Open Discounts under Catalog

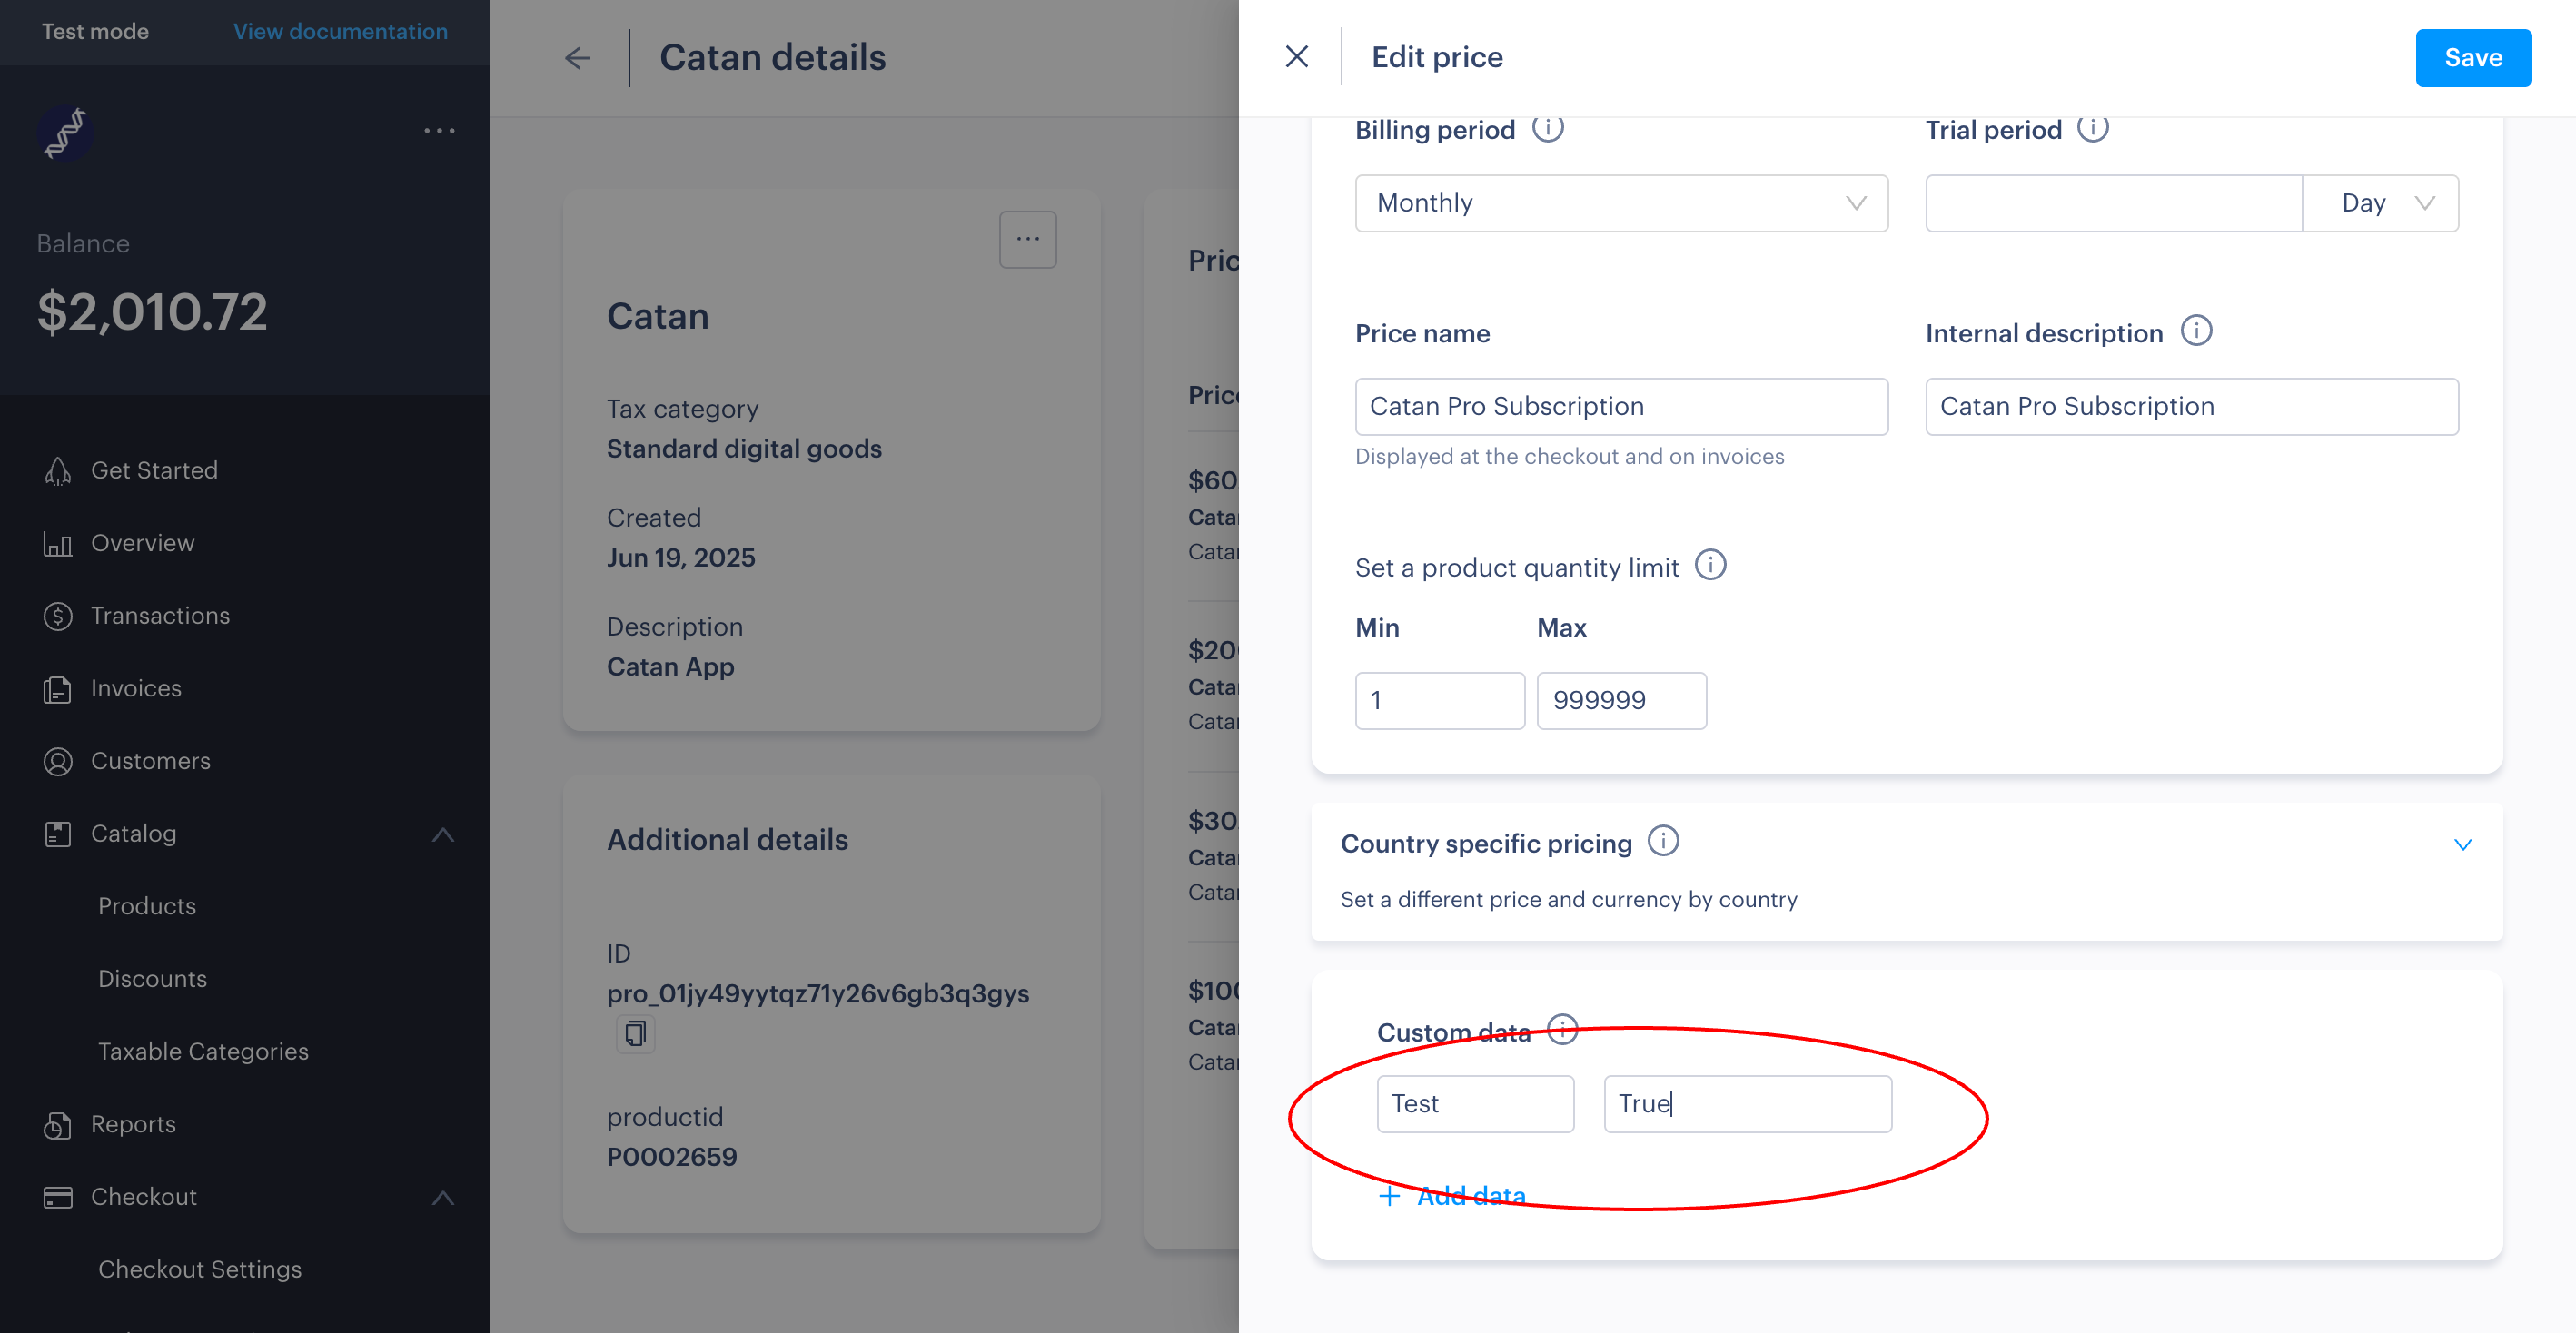153,979
